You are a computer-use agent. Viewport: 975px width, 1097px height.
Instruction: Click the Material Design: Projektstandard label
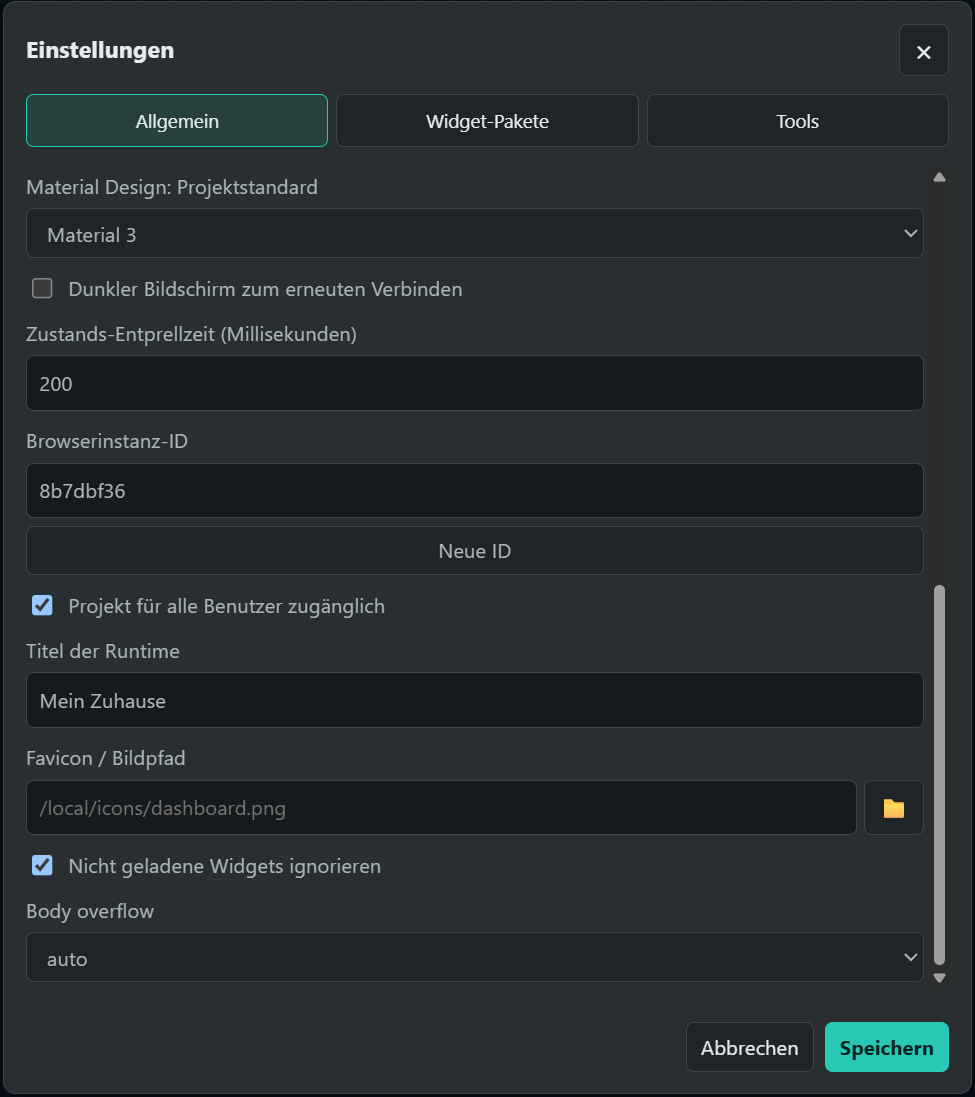point(172,187)
